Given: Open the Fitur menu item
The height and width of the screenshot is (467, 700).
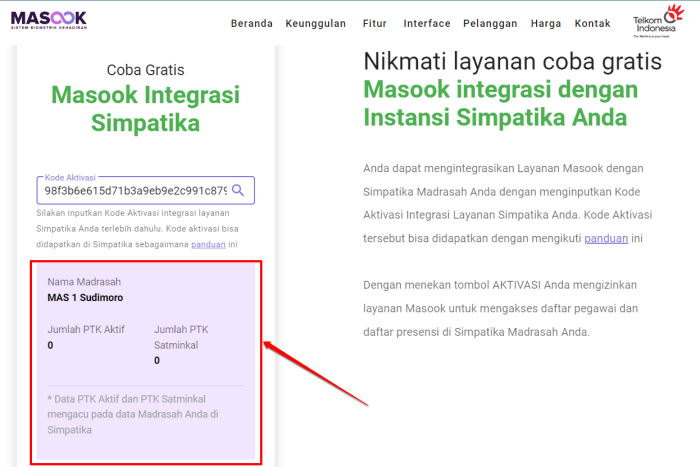Looking at the screenshot, I should click(x=375, y=23).
